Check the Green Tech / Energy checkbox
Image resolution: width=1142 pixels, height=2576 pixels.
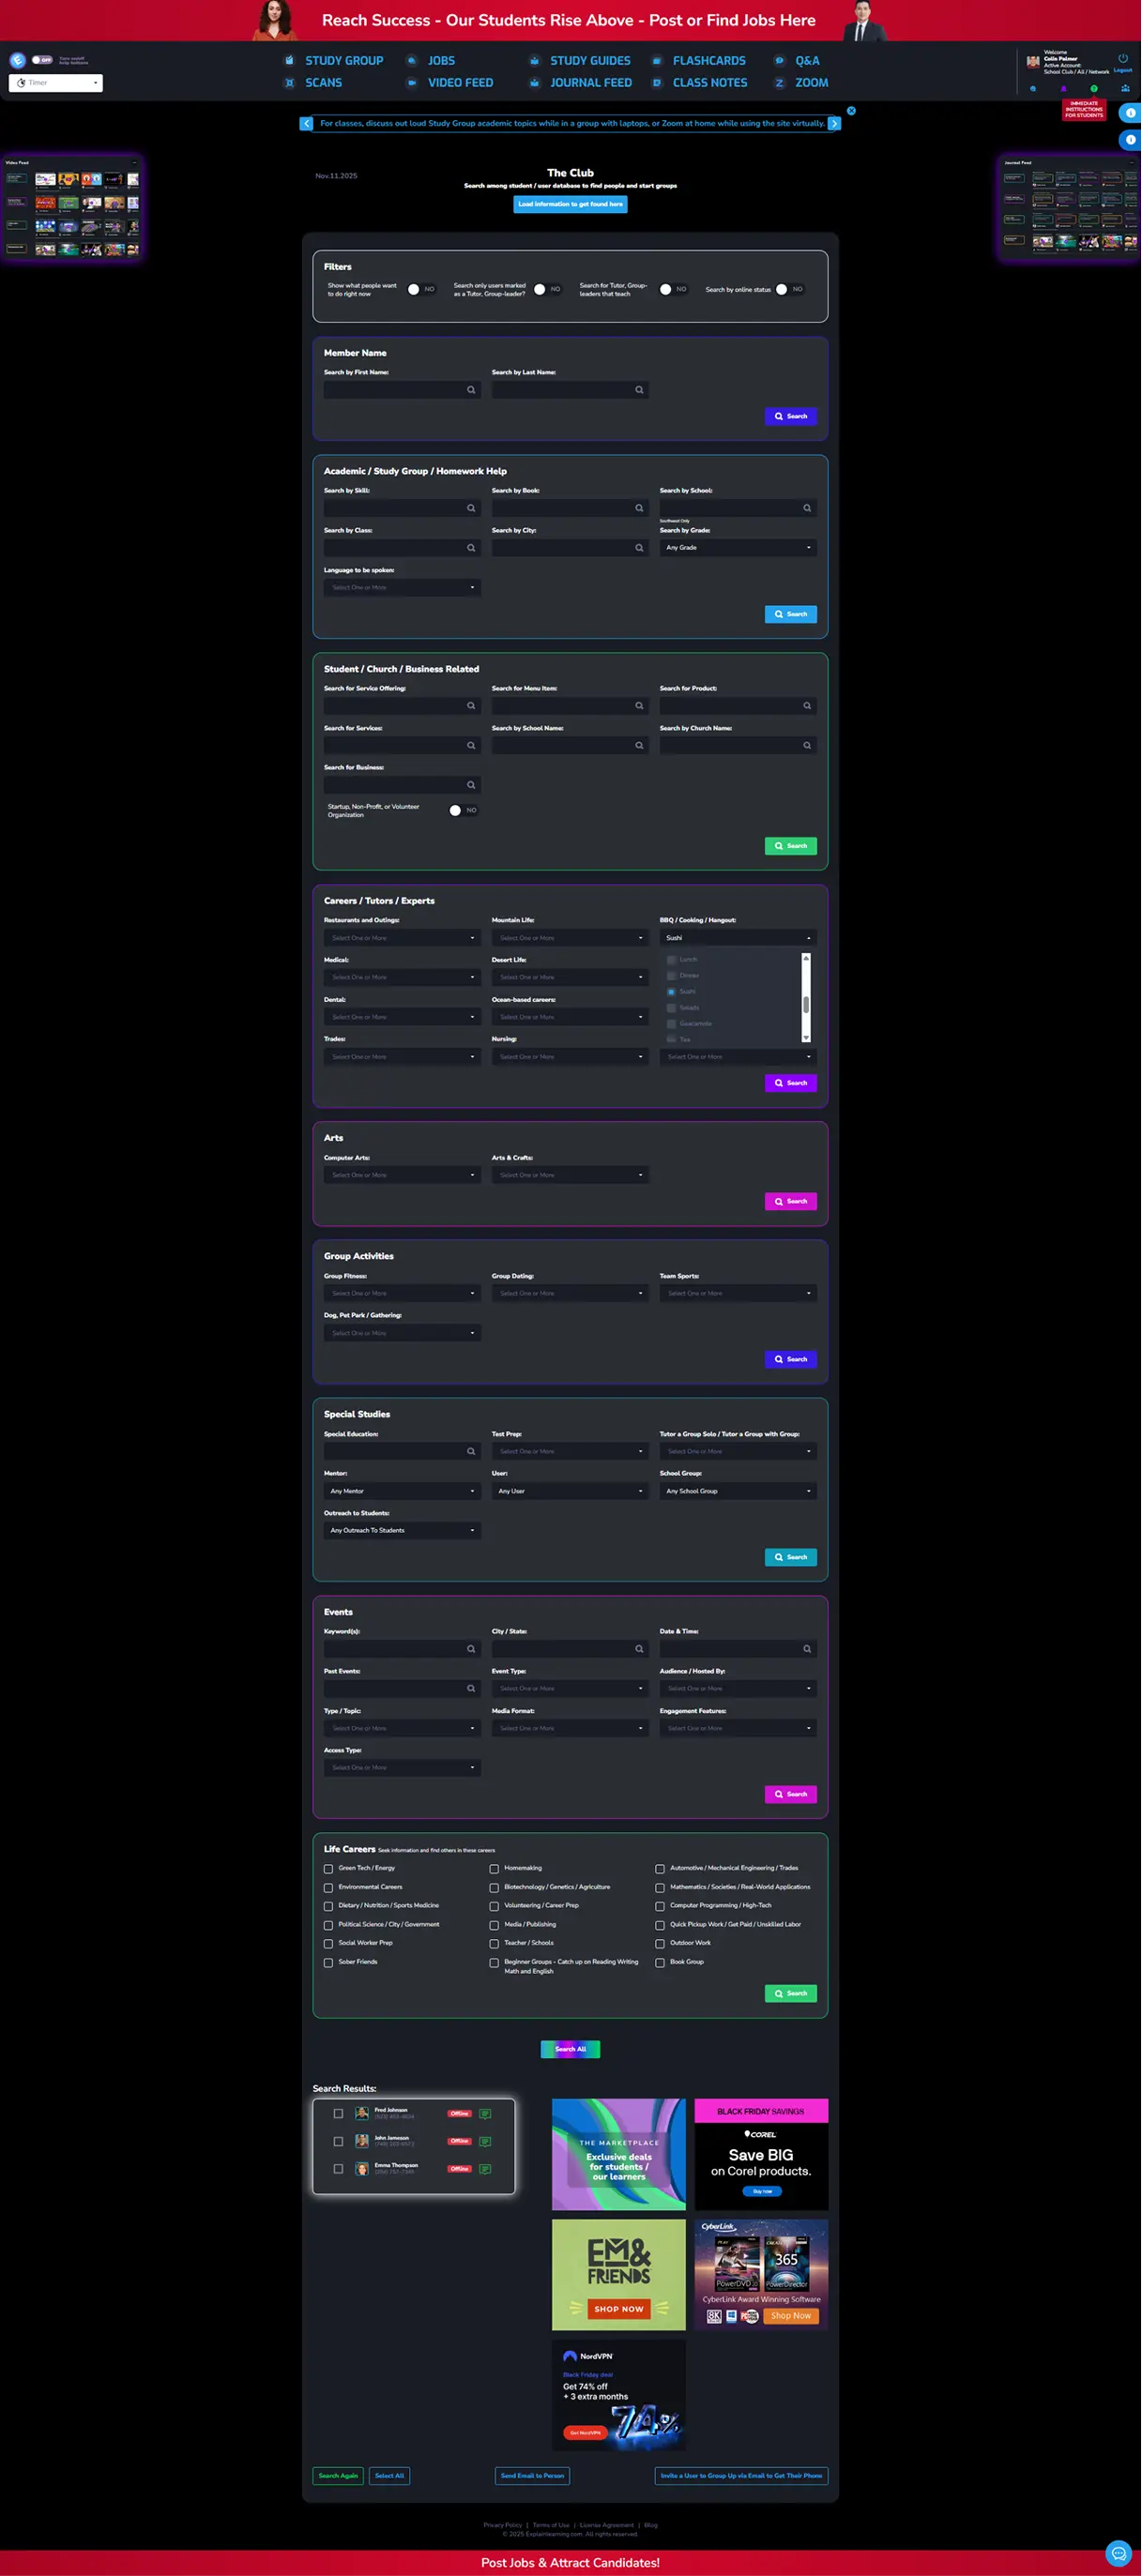328,1868
